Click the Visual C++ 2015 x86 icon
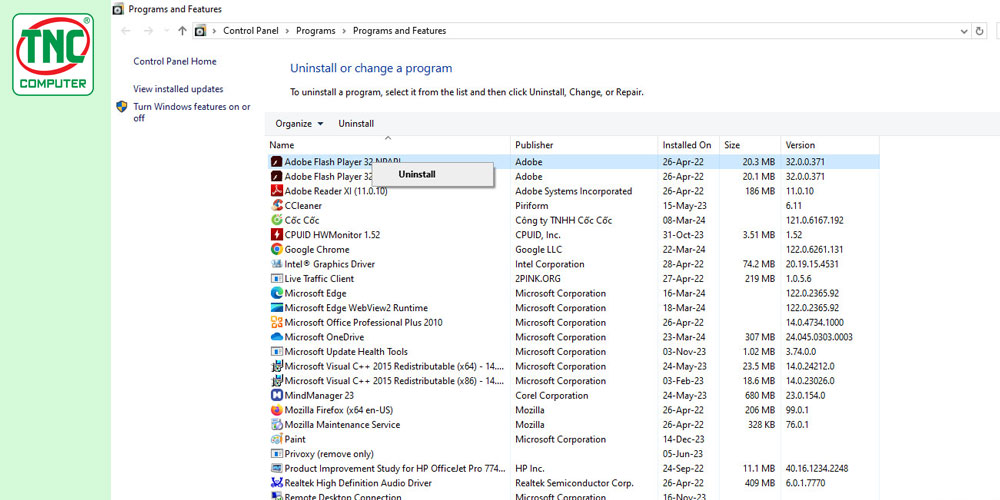The image size is (1000, 500). [277, 381]
